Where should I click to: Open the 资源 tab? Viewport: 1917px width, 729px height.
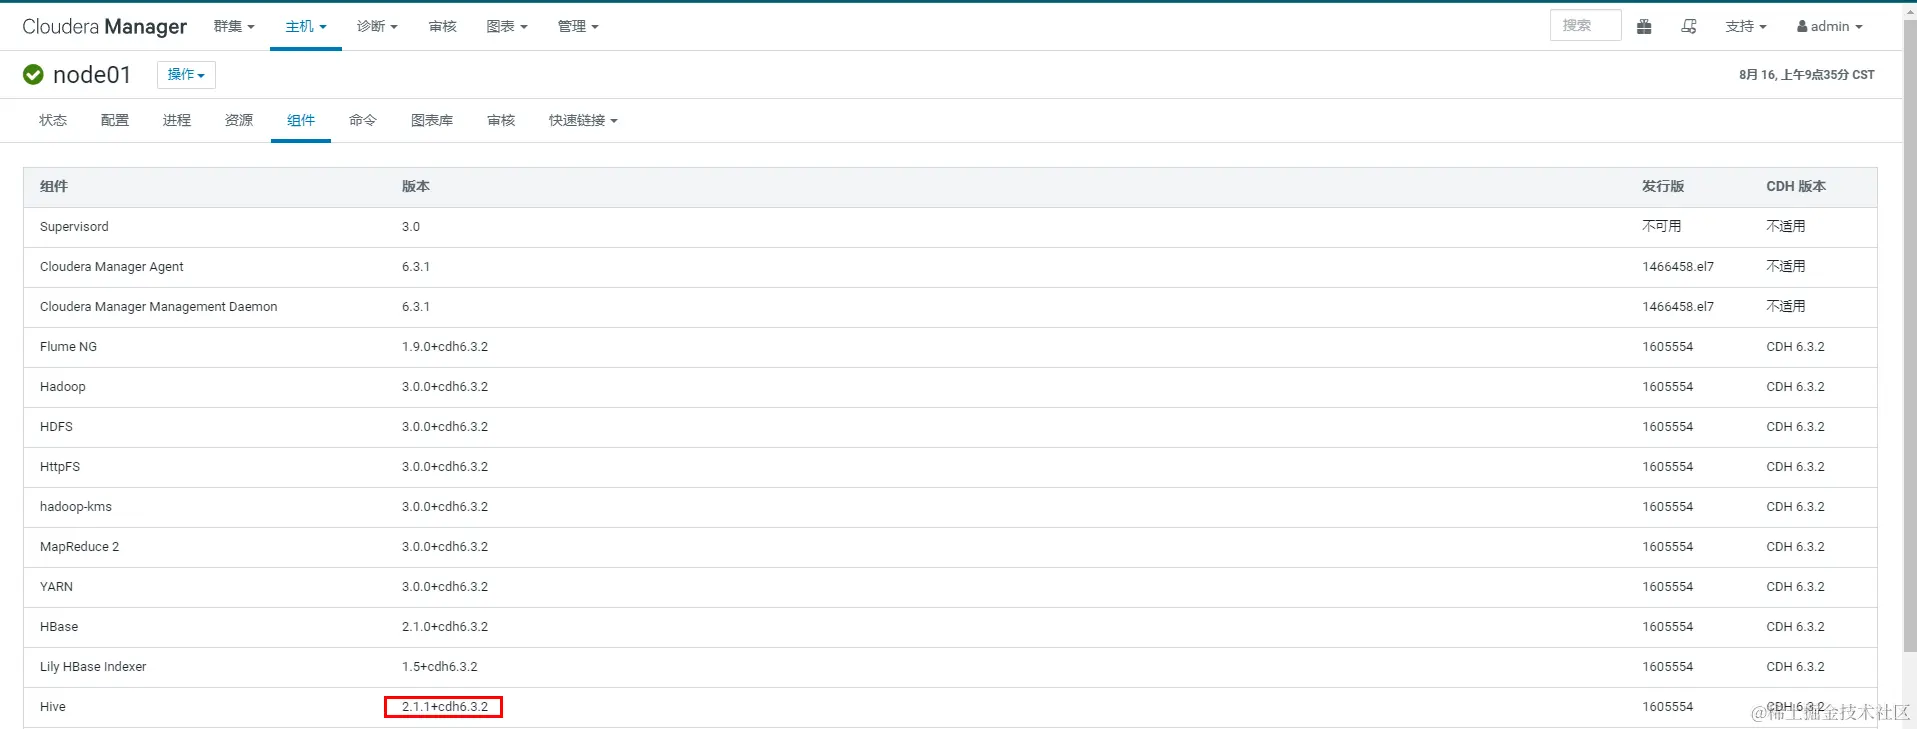pos(239,120)
